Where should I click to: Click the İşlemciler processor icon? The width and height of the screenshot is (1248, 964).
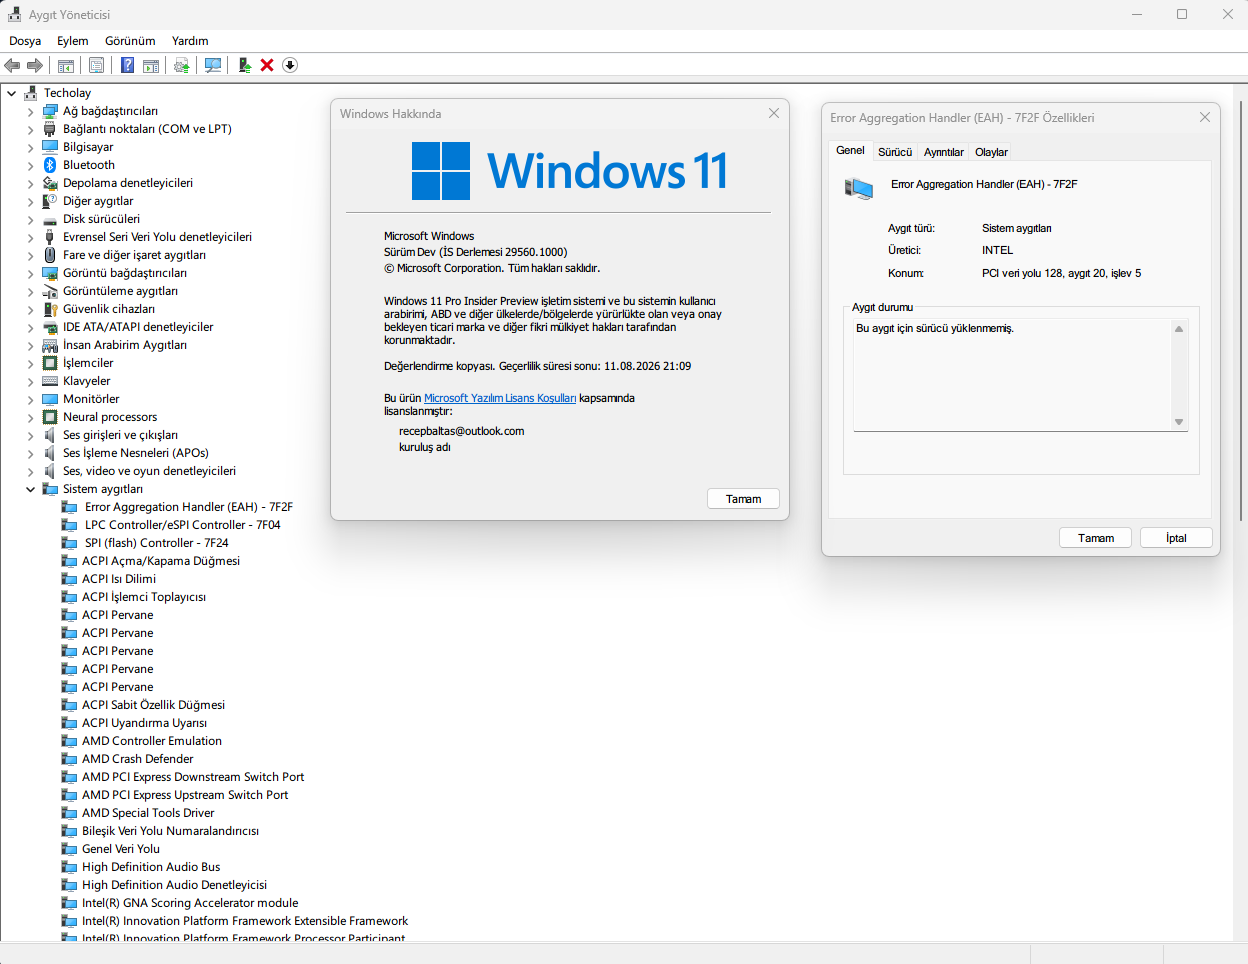(x=50, y=363)
